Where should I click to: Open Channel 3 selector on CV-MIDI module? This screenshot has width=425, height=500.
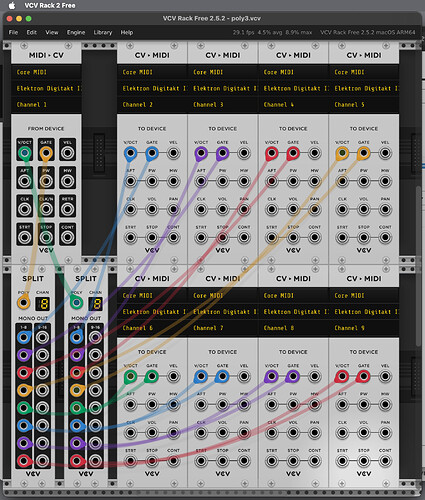223,105
